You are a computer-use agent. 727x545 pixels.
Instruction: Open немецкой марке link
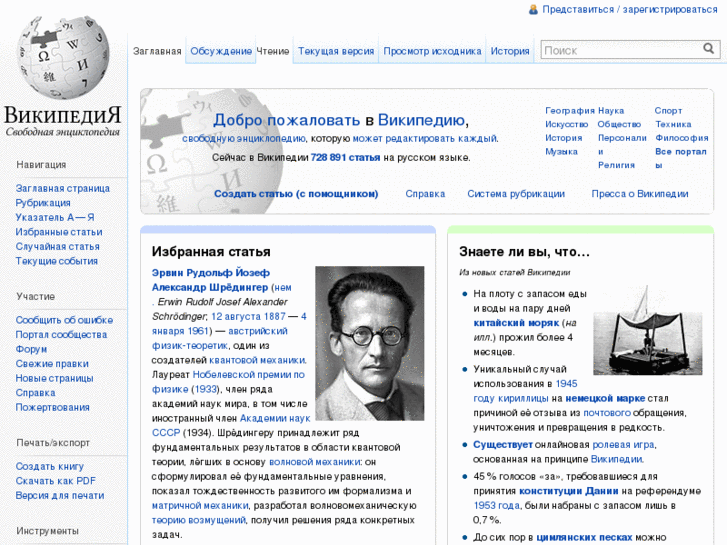(605, 398)
